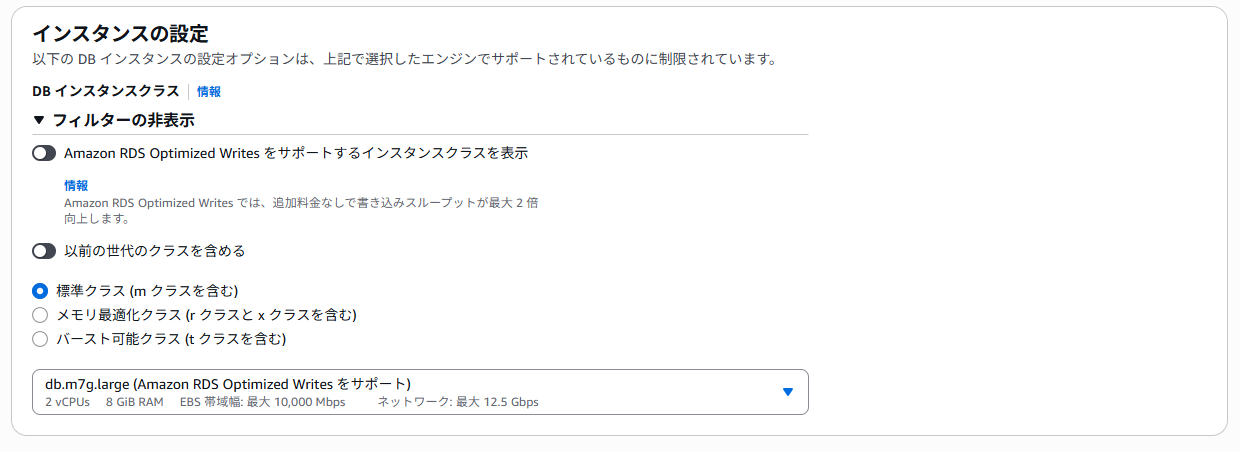Click the 以前の世代のクラスを含める label text

[x=154, y=251]
